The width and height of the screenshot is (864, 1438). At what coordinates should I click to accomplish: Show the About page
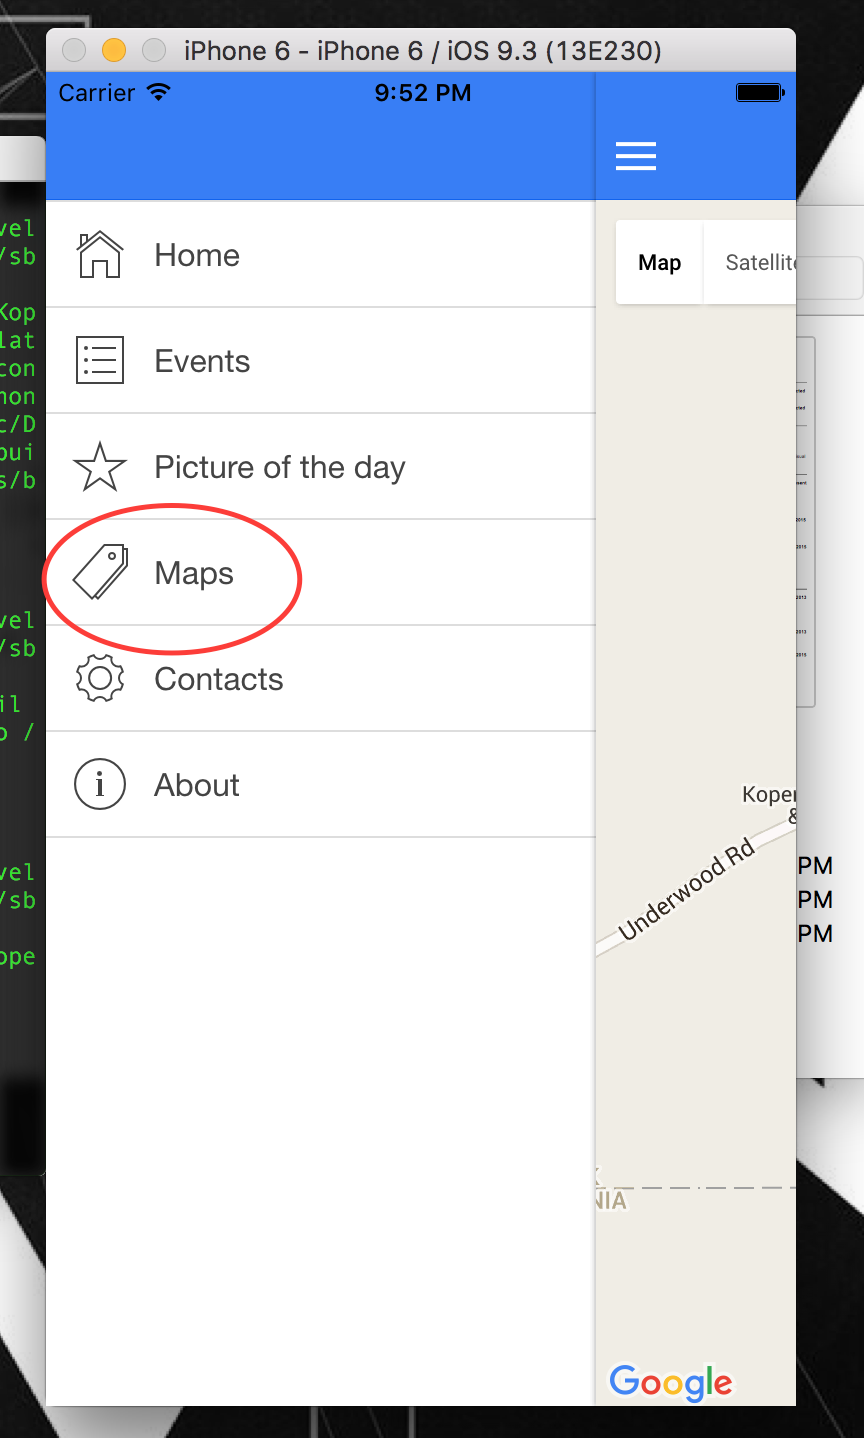[197, 785]
